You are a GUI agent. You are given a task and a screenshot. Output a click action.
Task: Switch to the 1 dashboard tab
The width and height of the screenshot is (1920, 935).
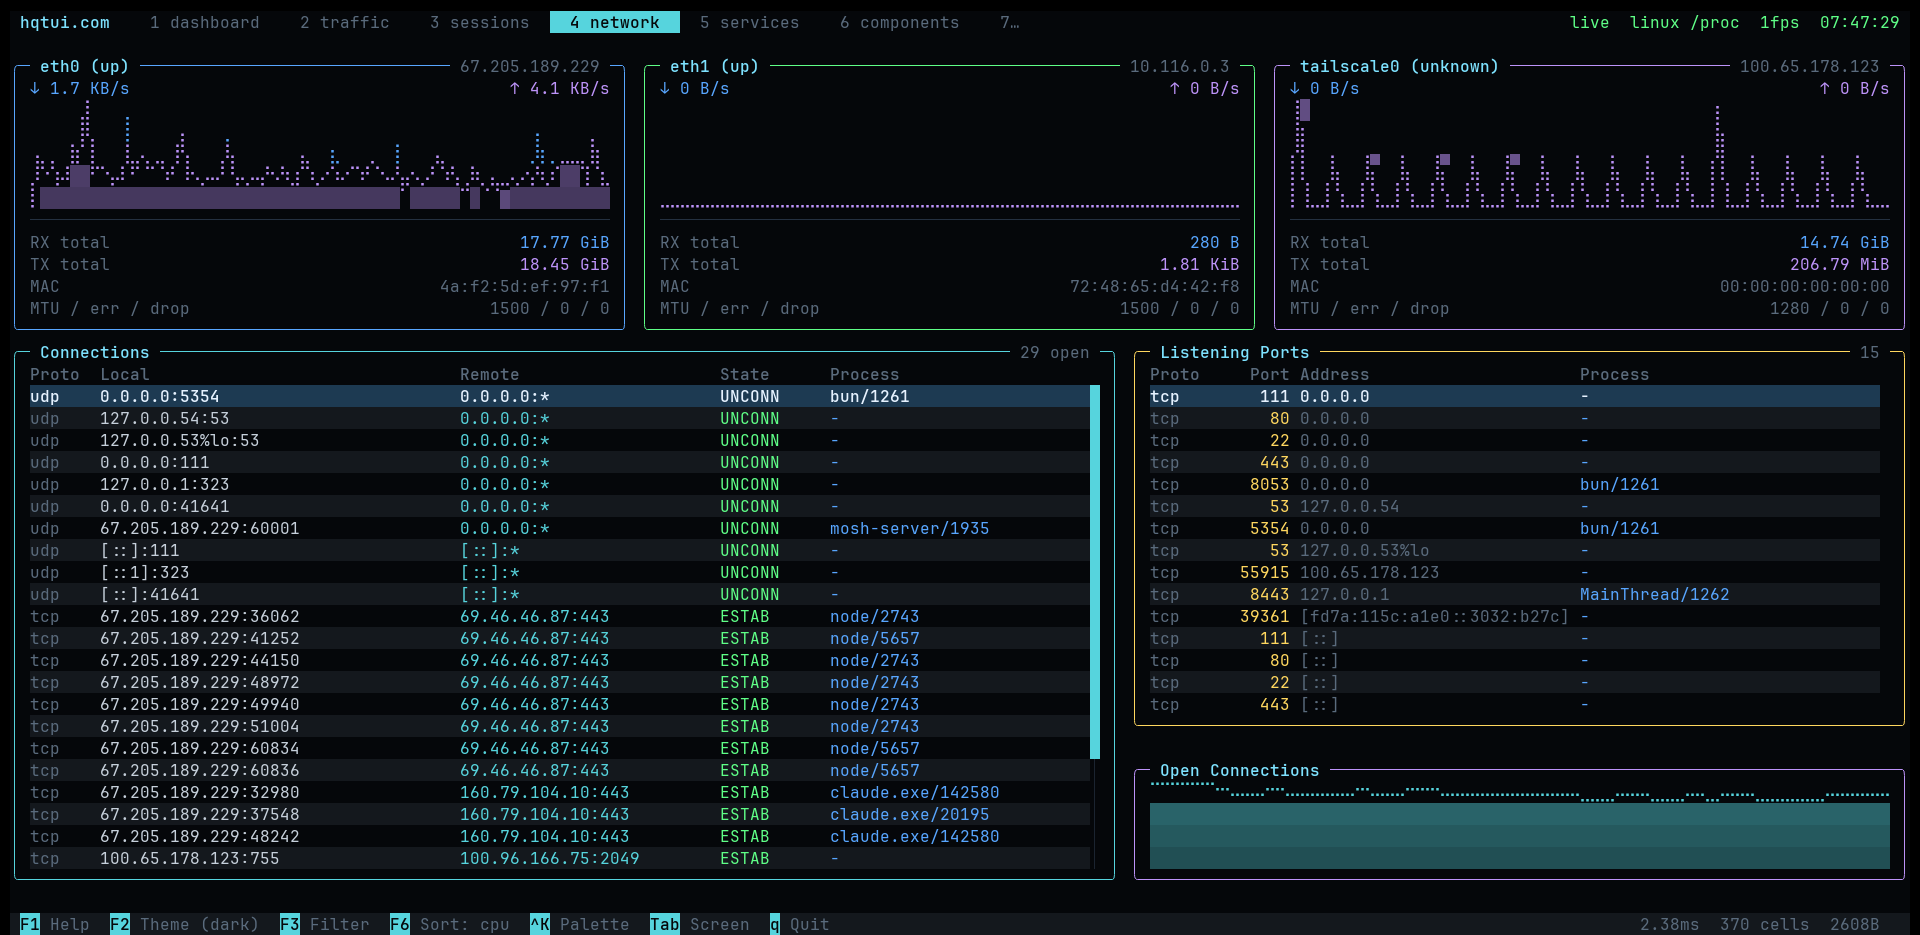(x=205, y=22)
